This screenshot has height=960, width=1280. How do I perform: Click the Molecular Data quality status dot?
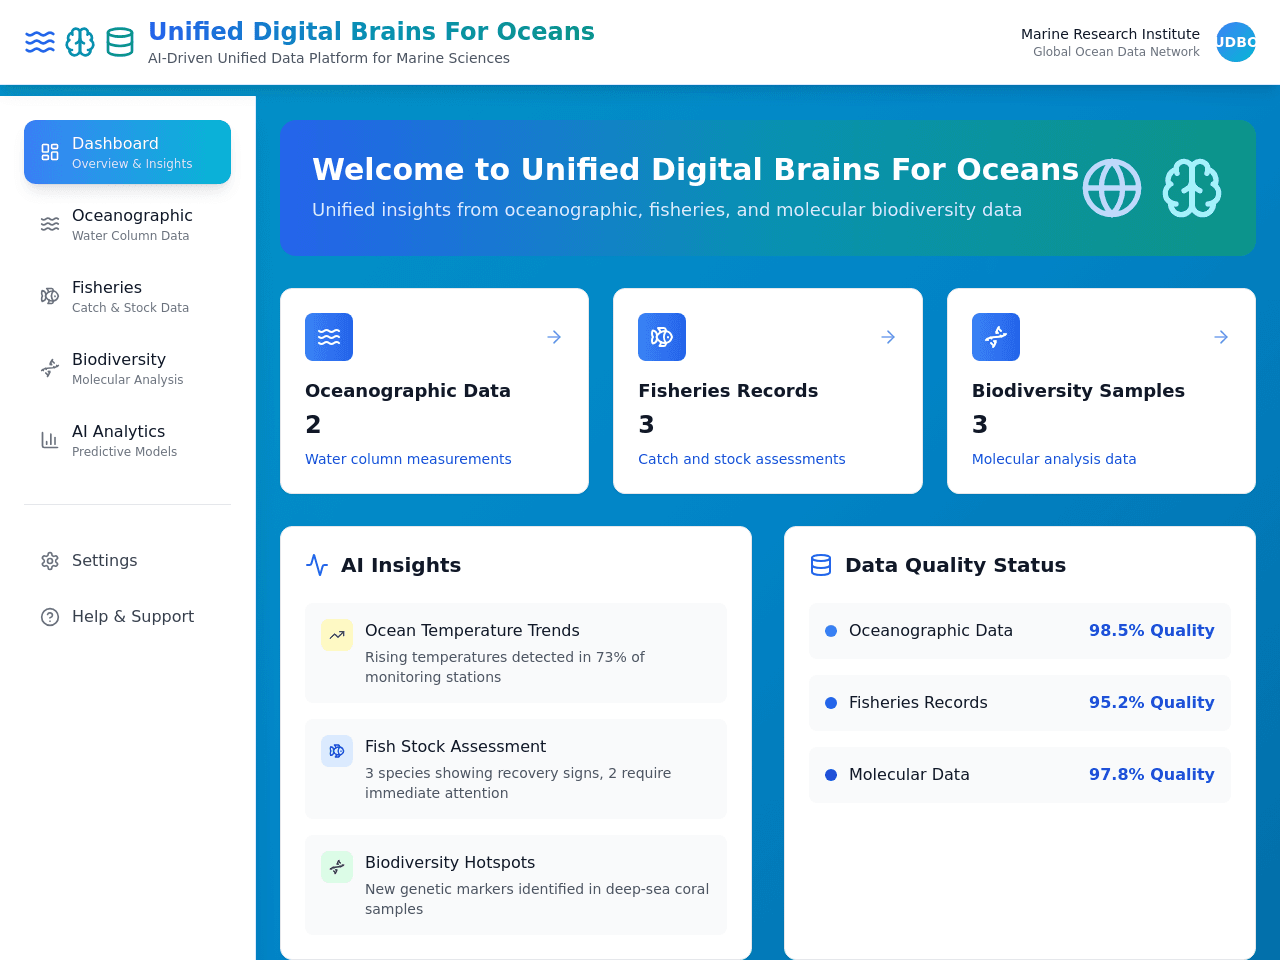pyautogui.click(x=831, y=775)
